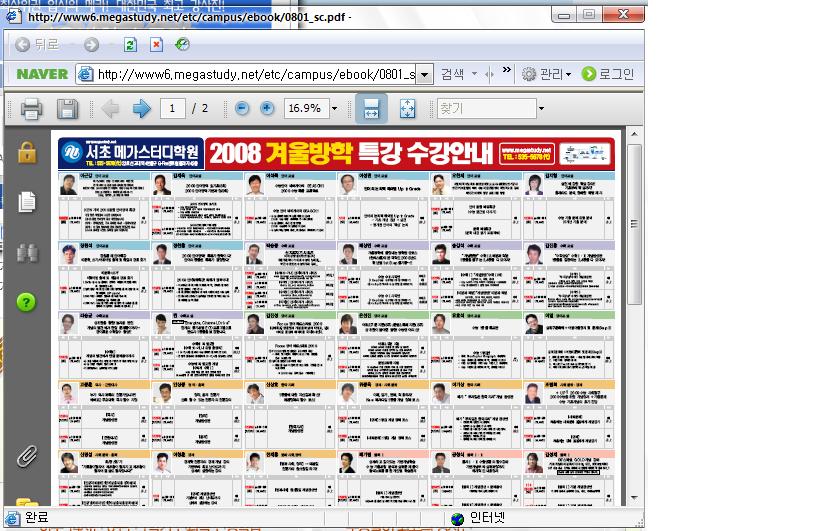840x531 pixels.
Task: Click the browser Forward arrow button
Action: tap(92, 44)
